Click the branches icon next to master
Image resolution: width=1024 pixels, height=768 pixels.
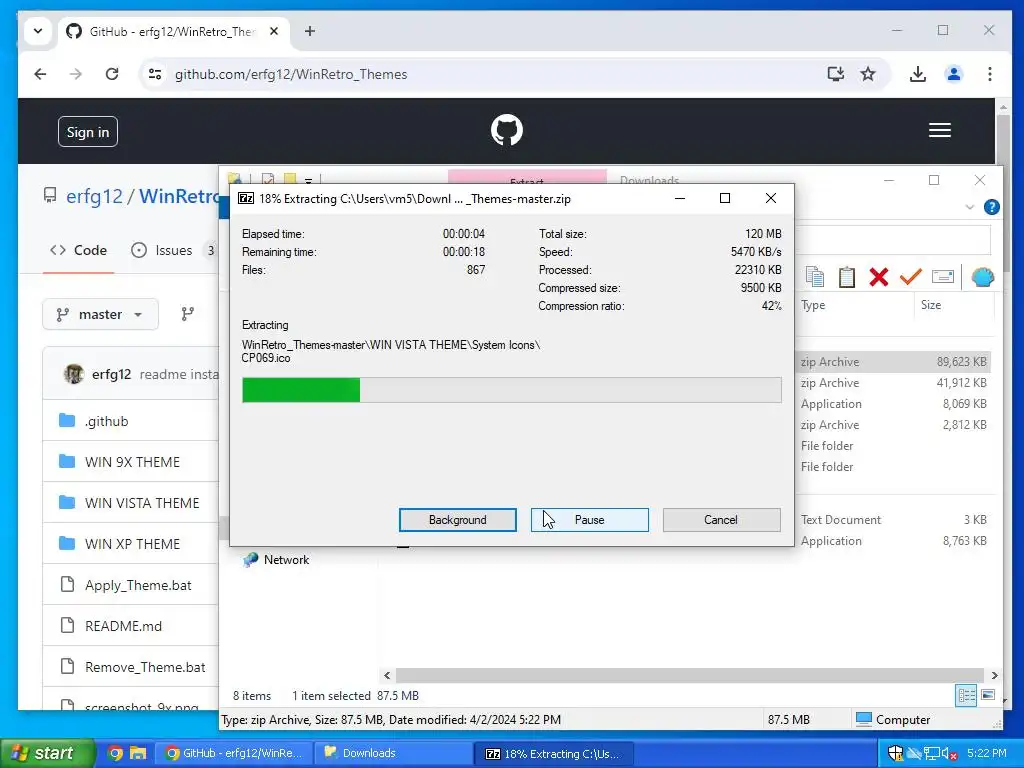187,314
